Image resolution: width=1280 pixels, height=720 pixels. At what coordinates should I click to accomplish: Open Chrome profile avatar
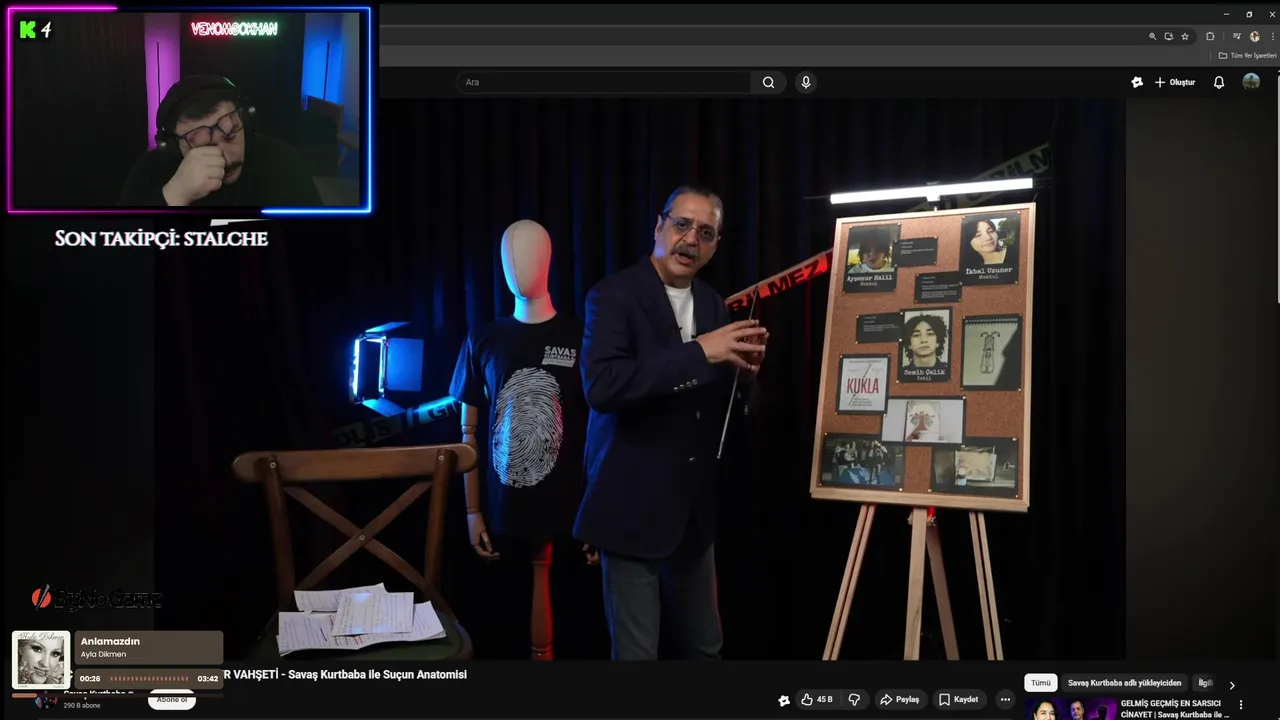(1255, 36)
